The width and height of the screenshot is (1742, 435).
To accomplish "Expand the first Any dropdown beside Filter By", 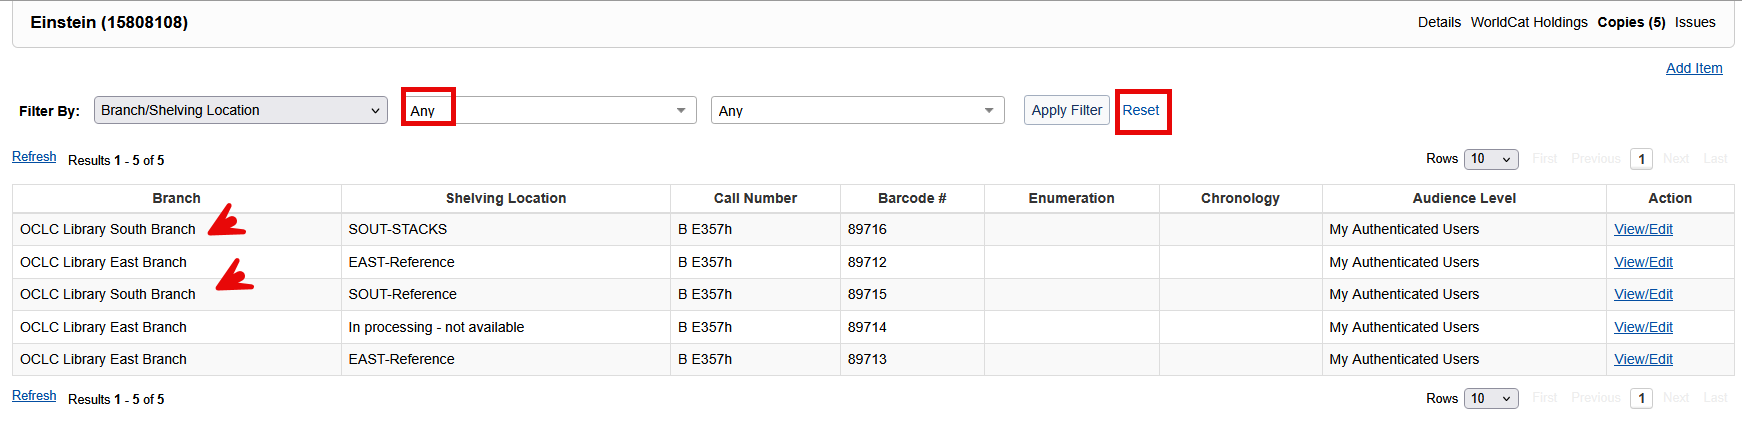I will 549,110.
